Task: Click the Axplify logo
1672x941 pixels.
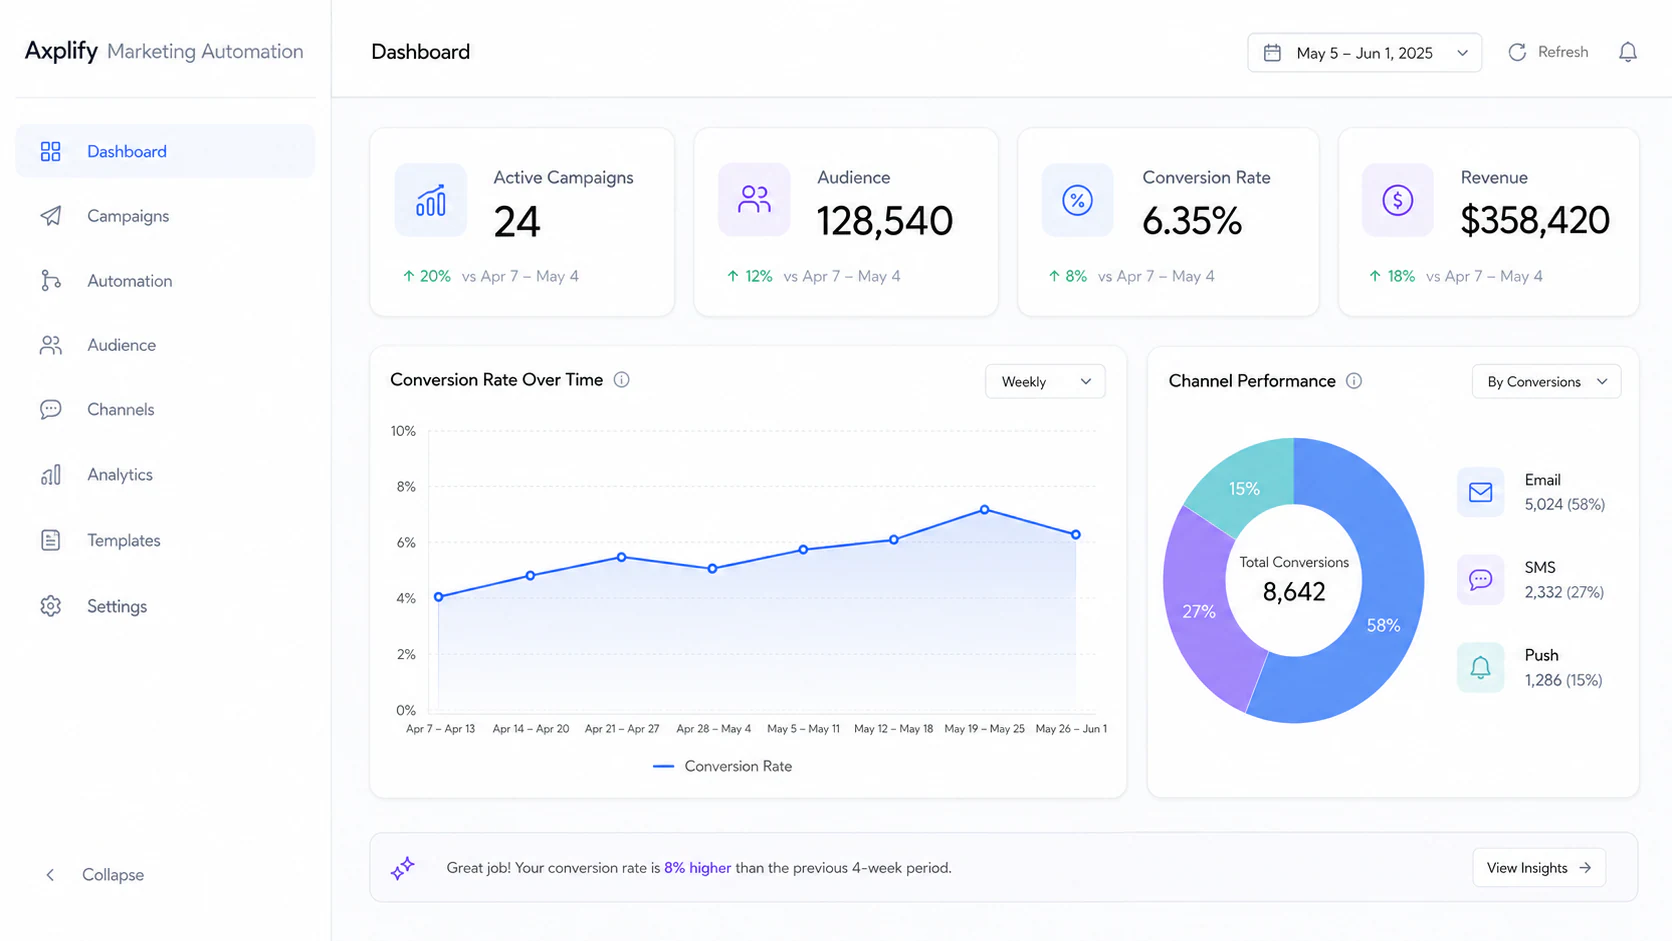Action: pyautogui.click(x=61, y=51)
